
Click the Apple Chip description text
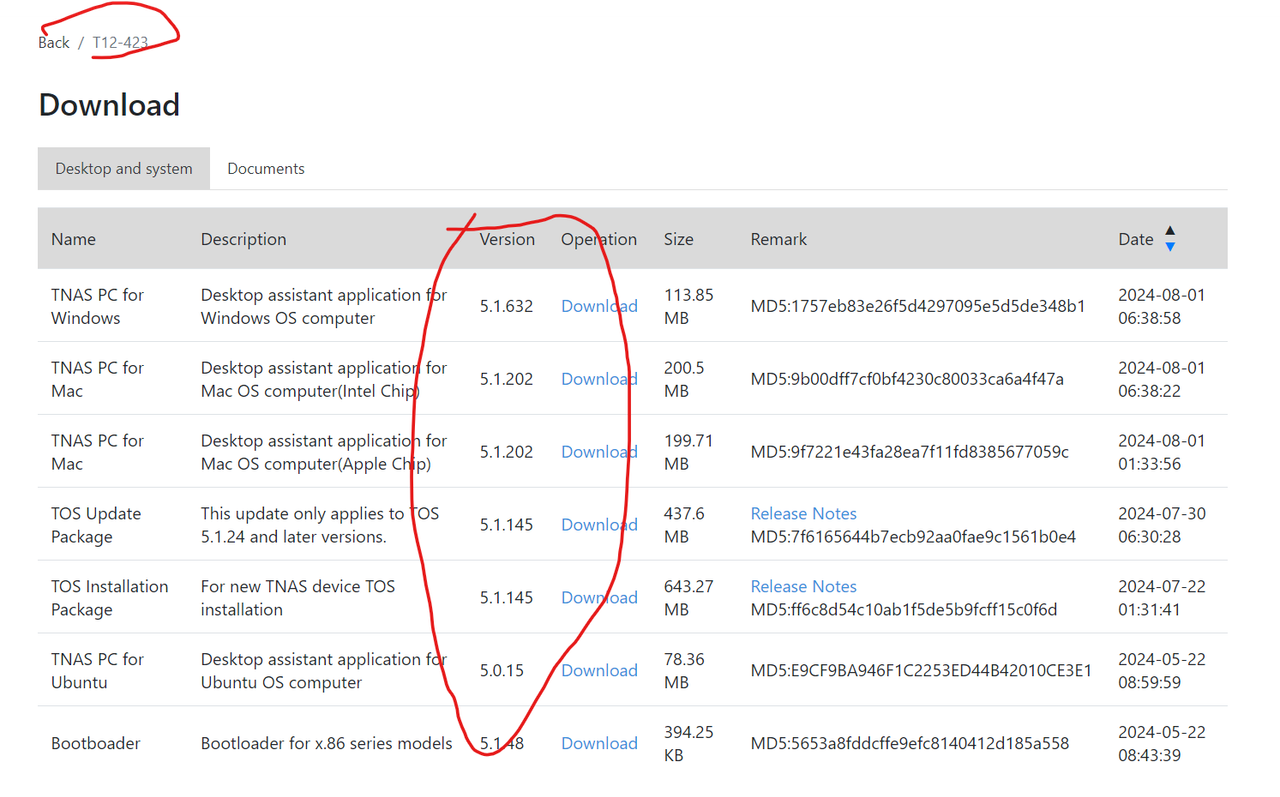tap(324, 452)
